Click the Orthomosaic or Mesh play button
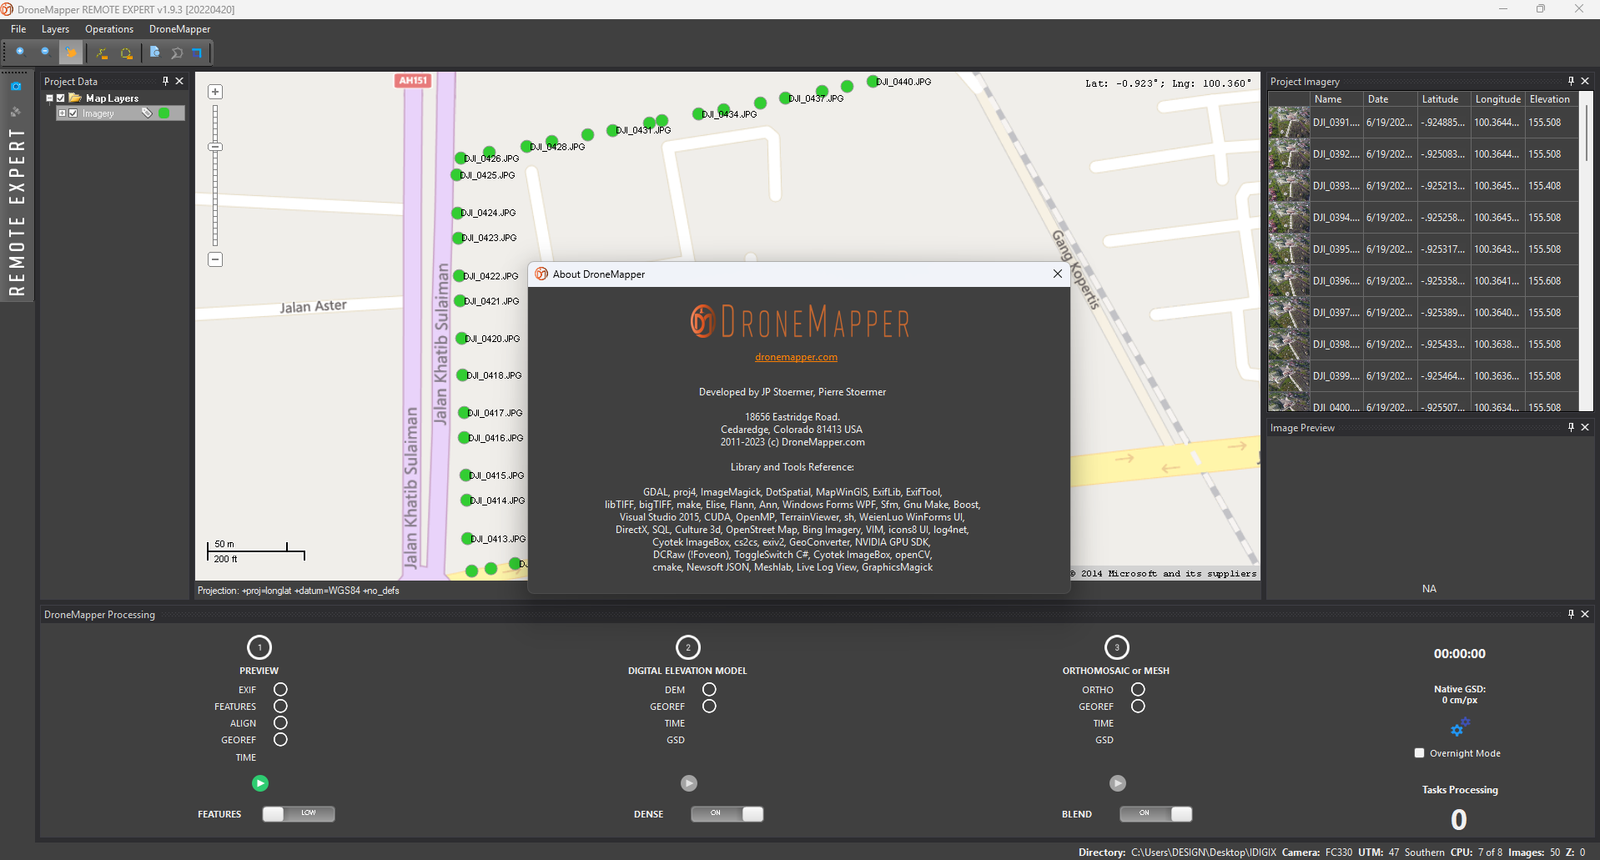The image size is (1600, 860). 1118,783
